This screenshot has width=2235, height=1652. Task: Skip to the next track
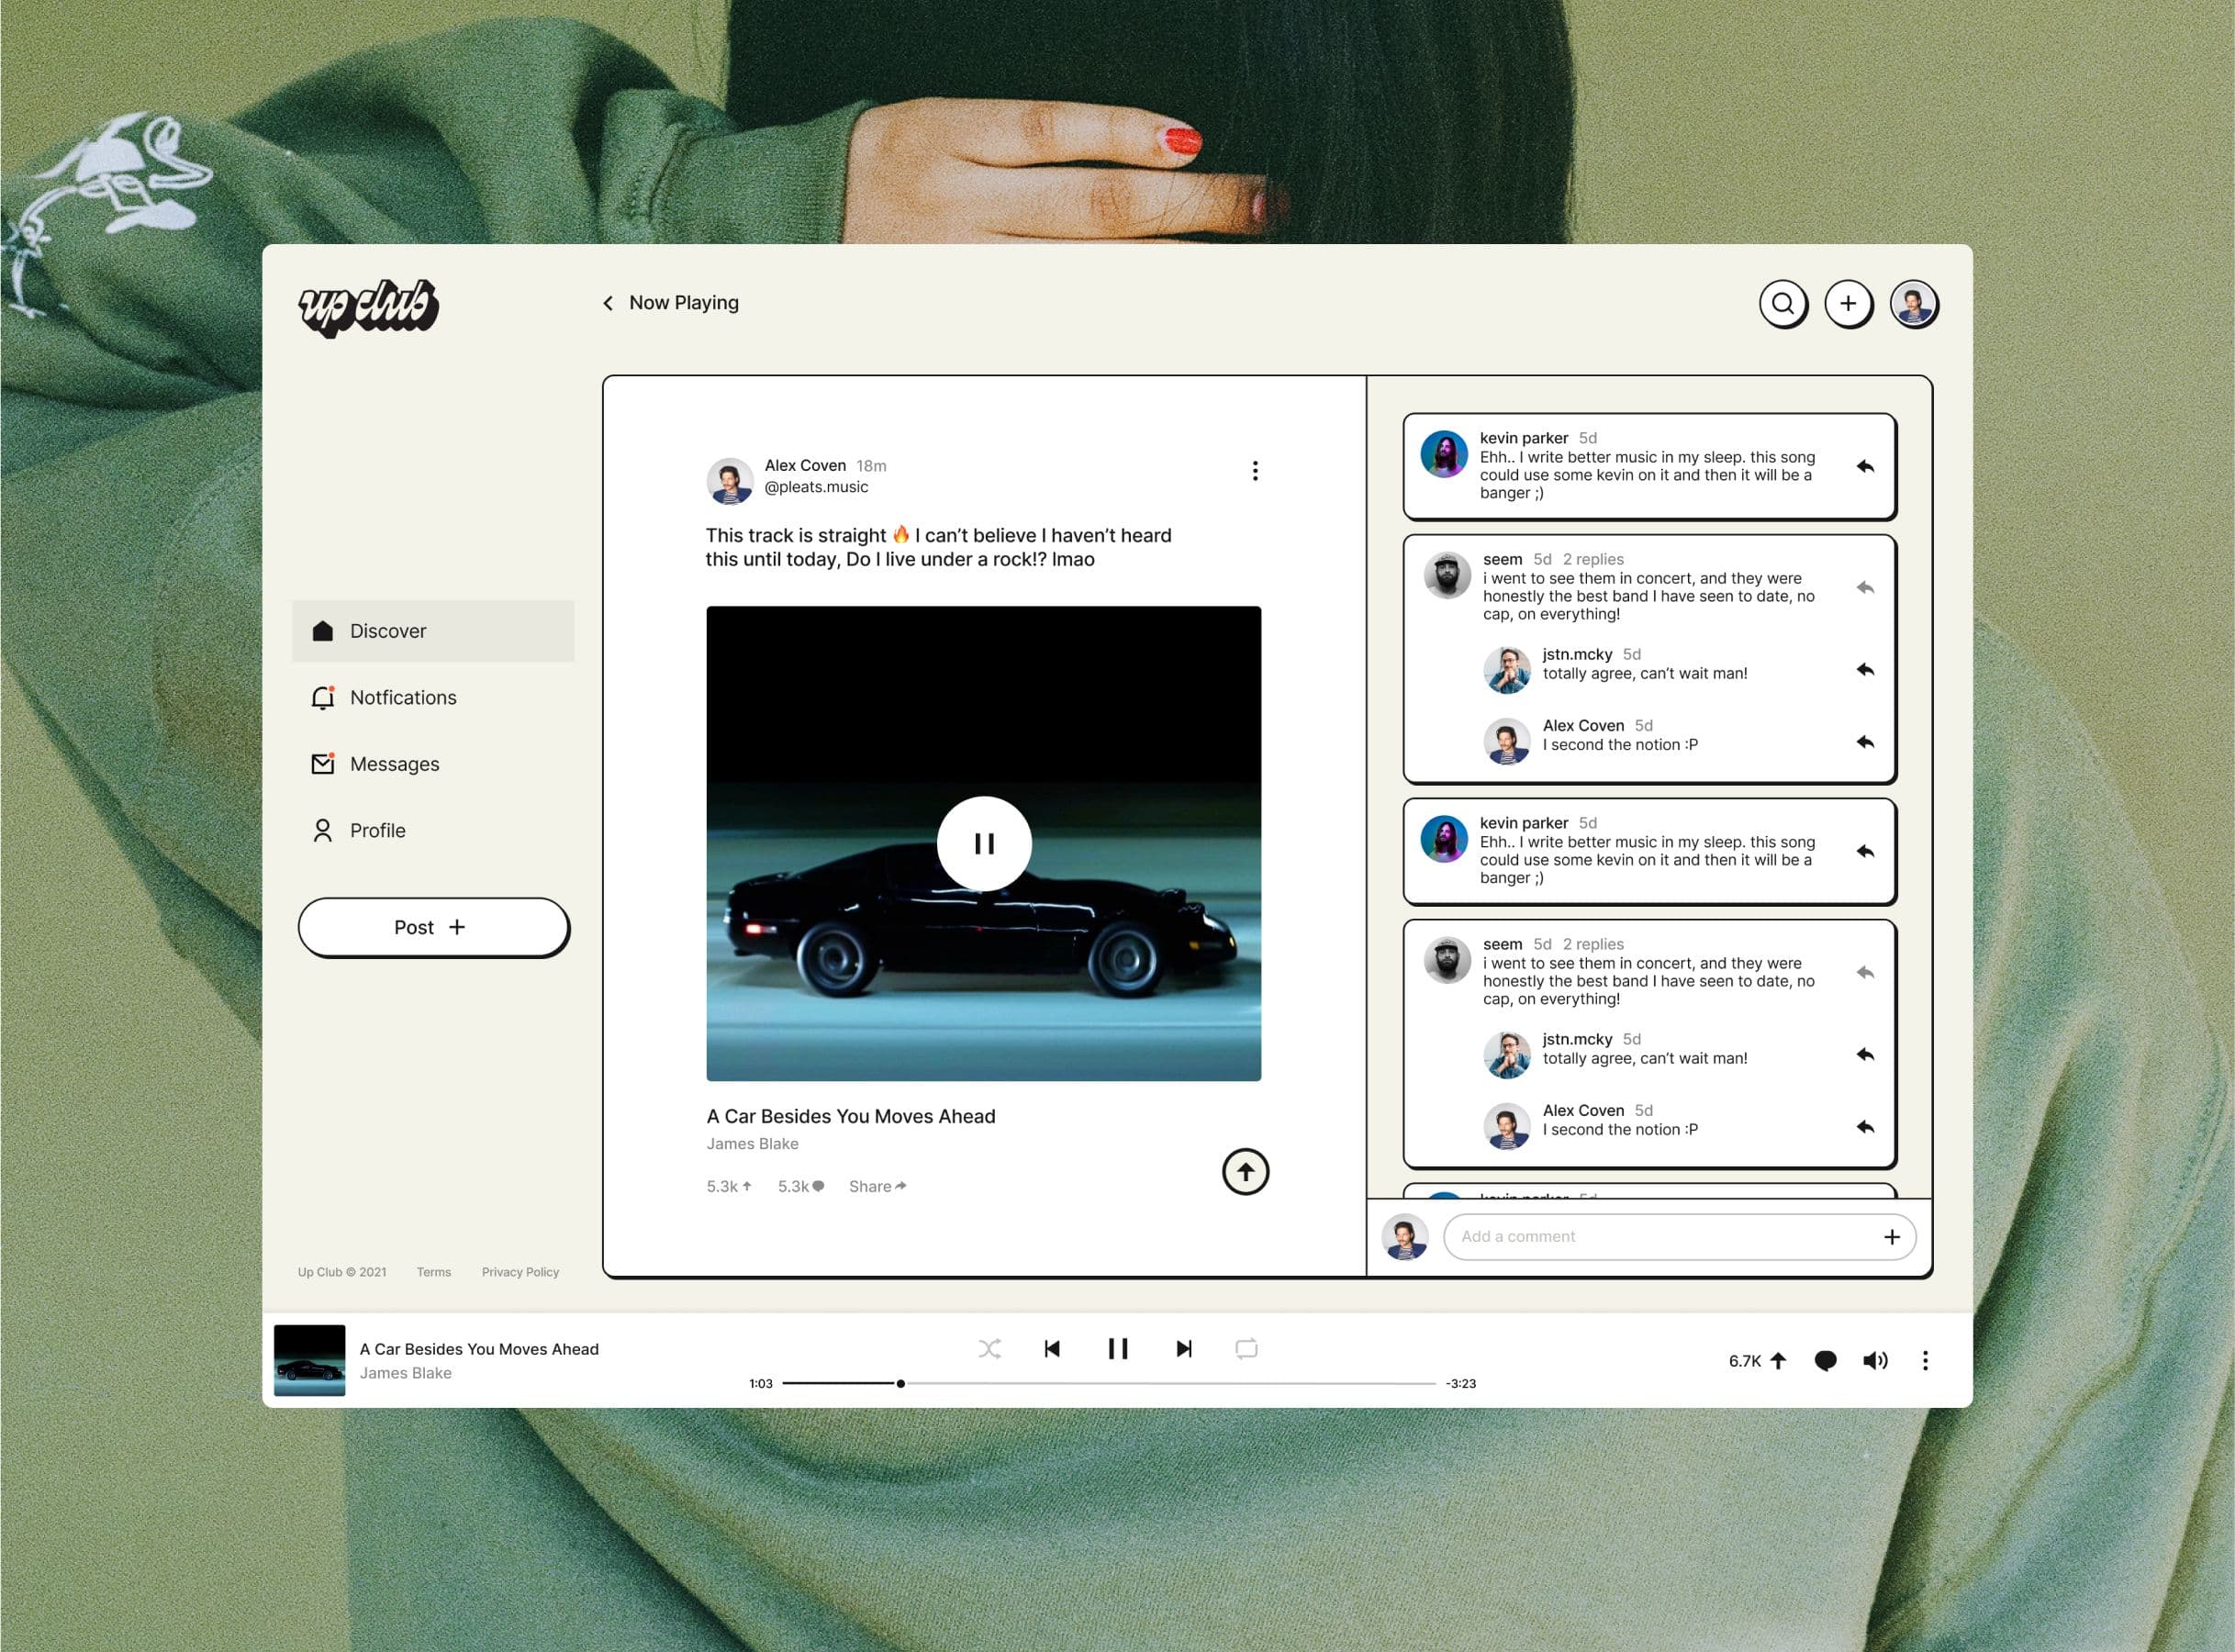(x=1183, y=1348)
